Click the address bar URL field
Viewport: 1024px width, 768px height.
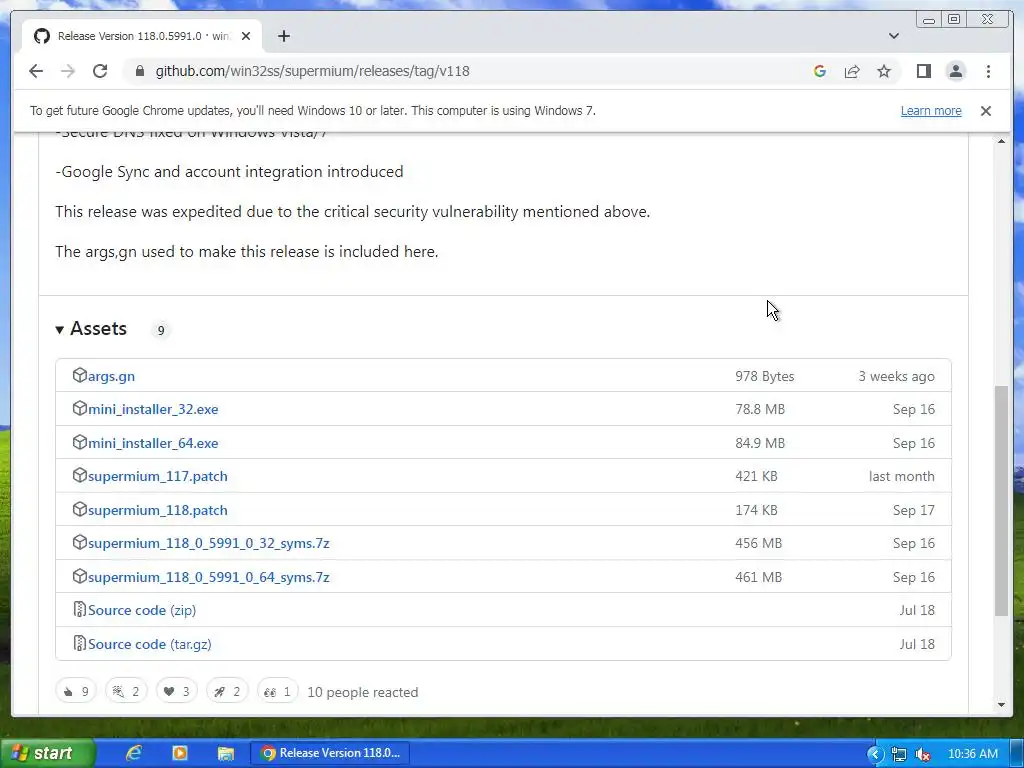pyautogui.click(x=467, y=71)
